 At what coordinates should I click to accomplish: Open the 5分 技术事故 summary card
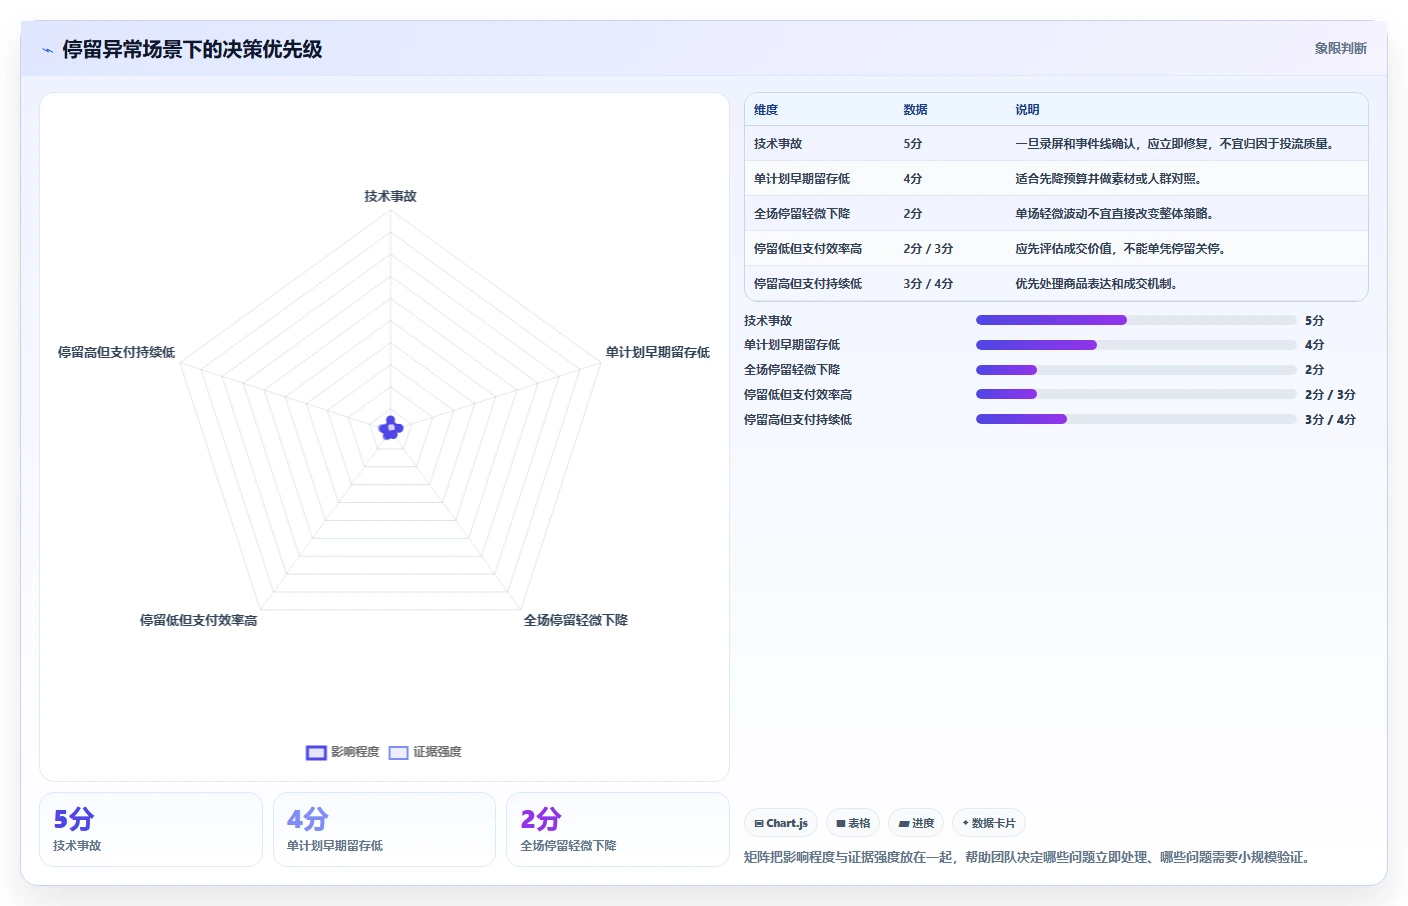tap(151, 829)
